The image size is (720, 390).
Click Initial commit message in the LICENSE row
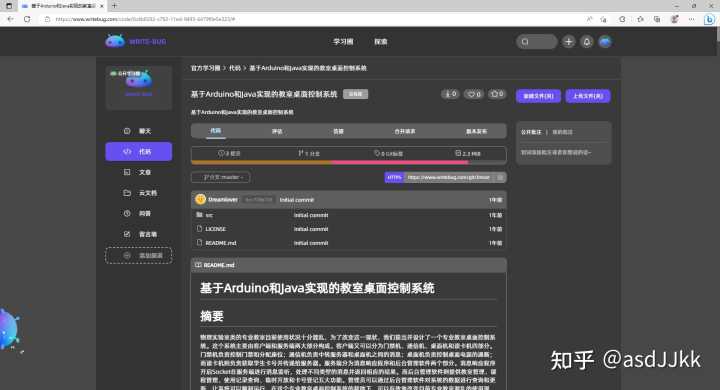point(311,229)
